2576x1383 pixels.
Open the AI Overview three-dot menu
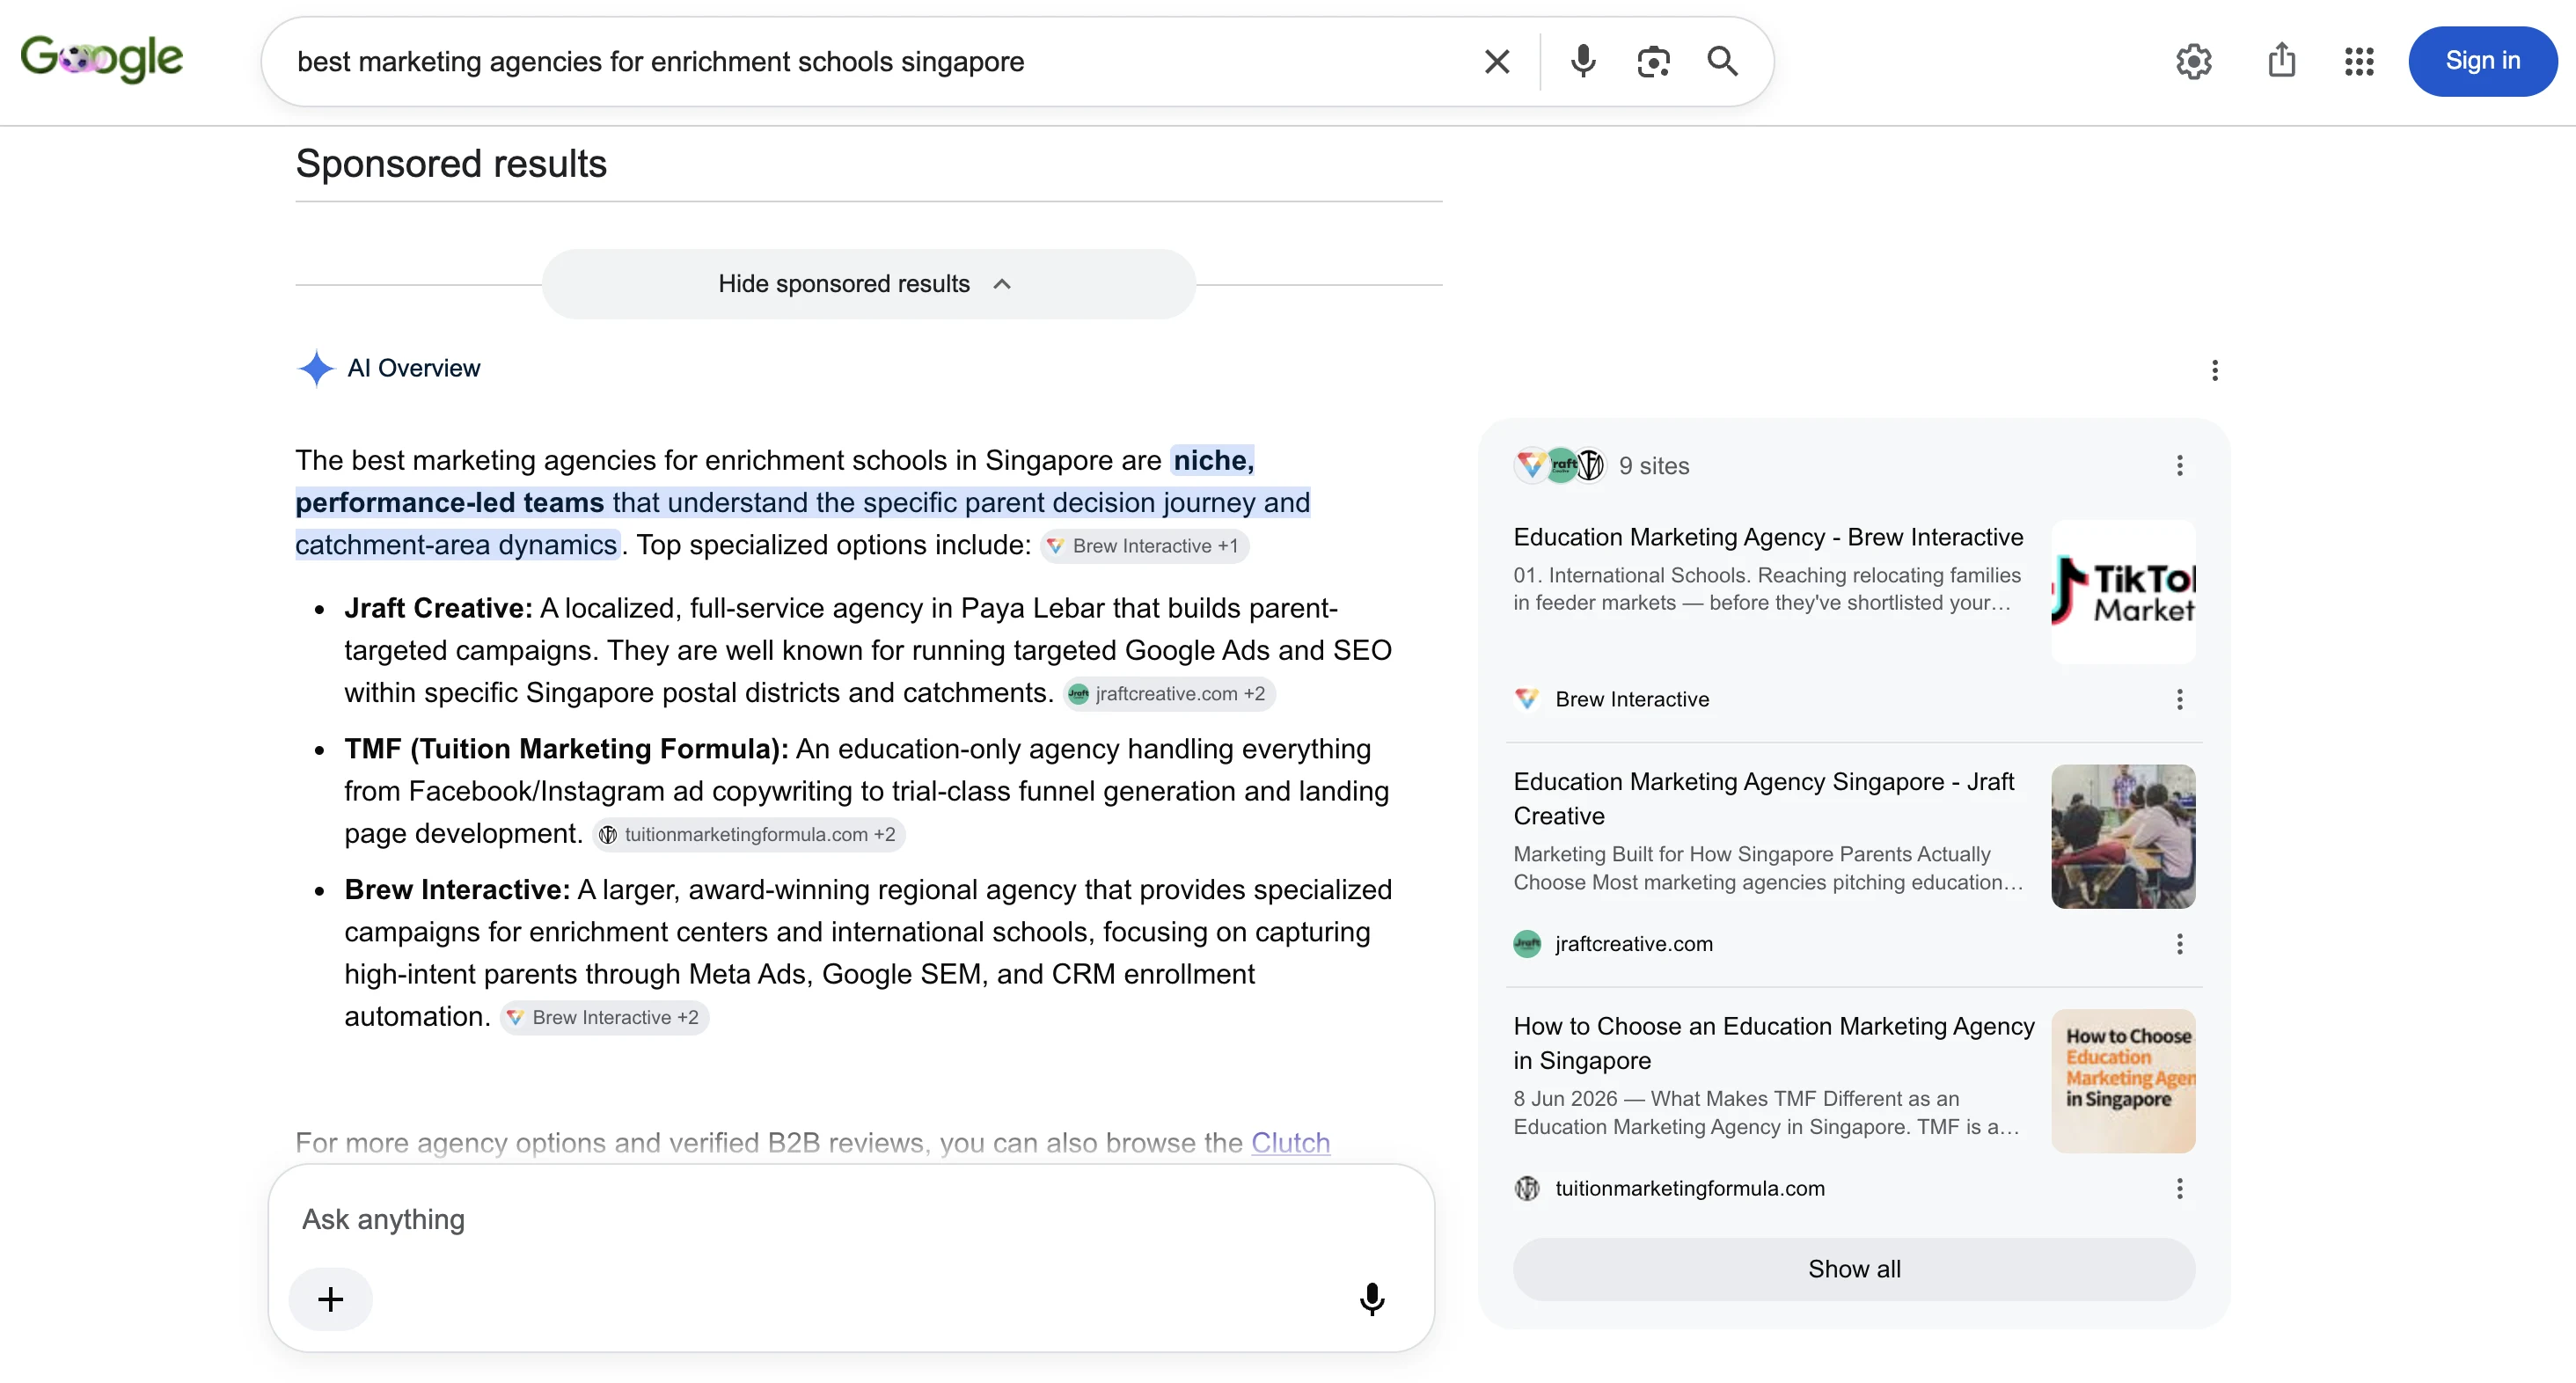click(2215, 371)
